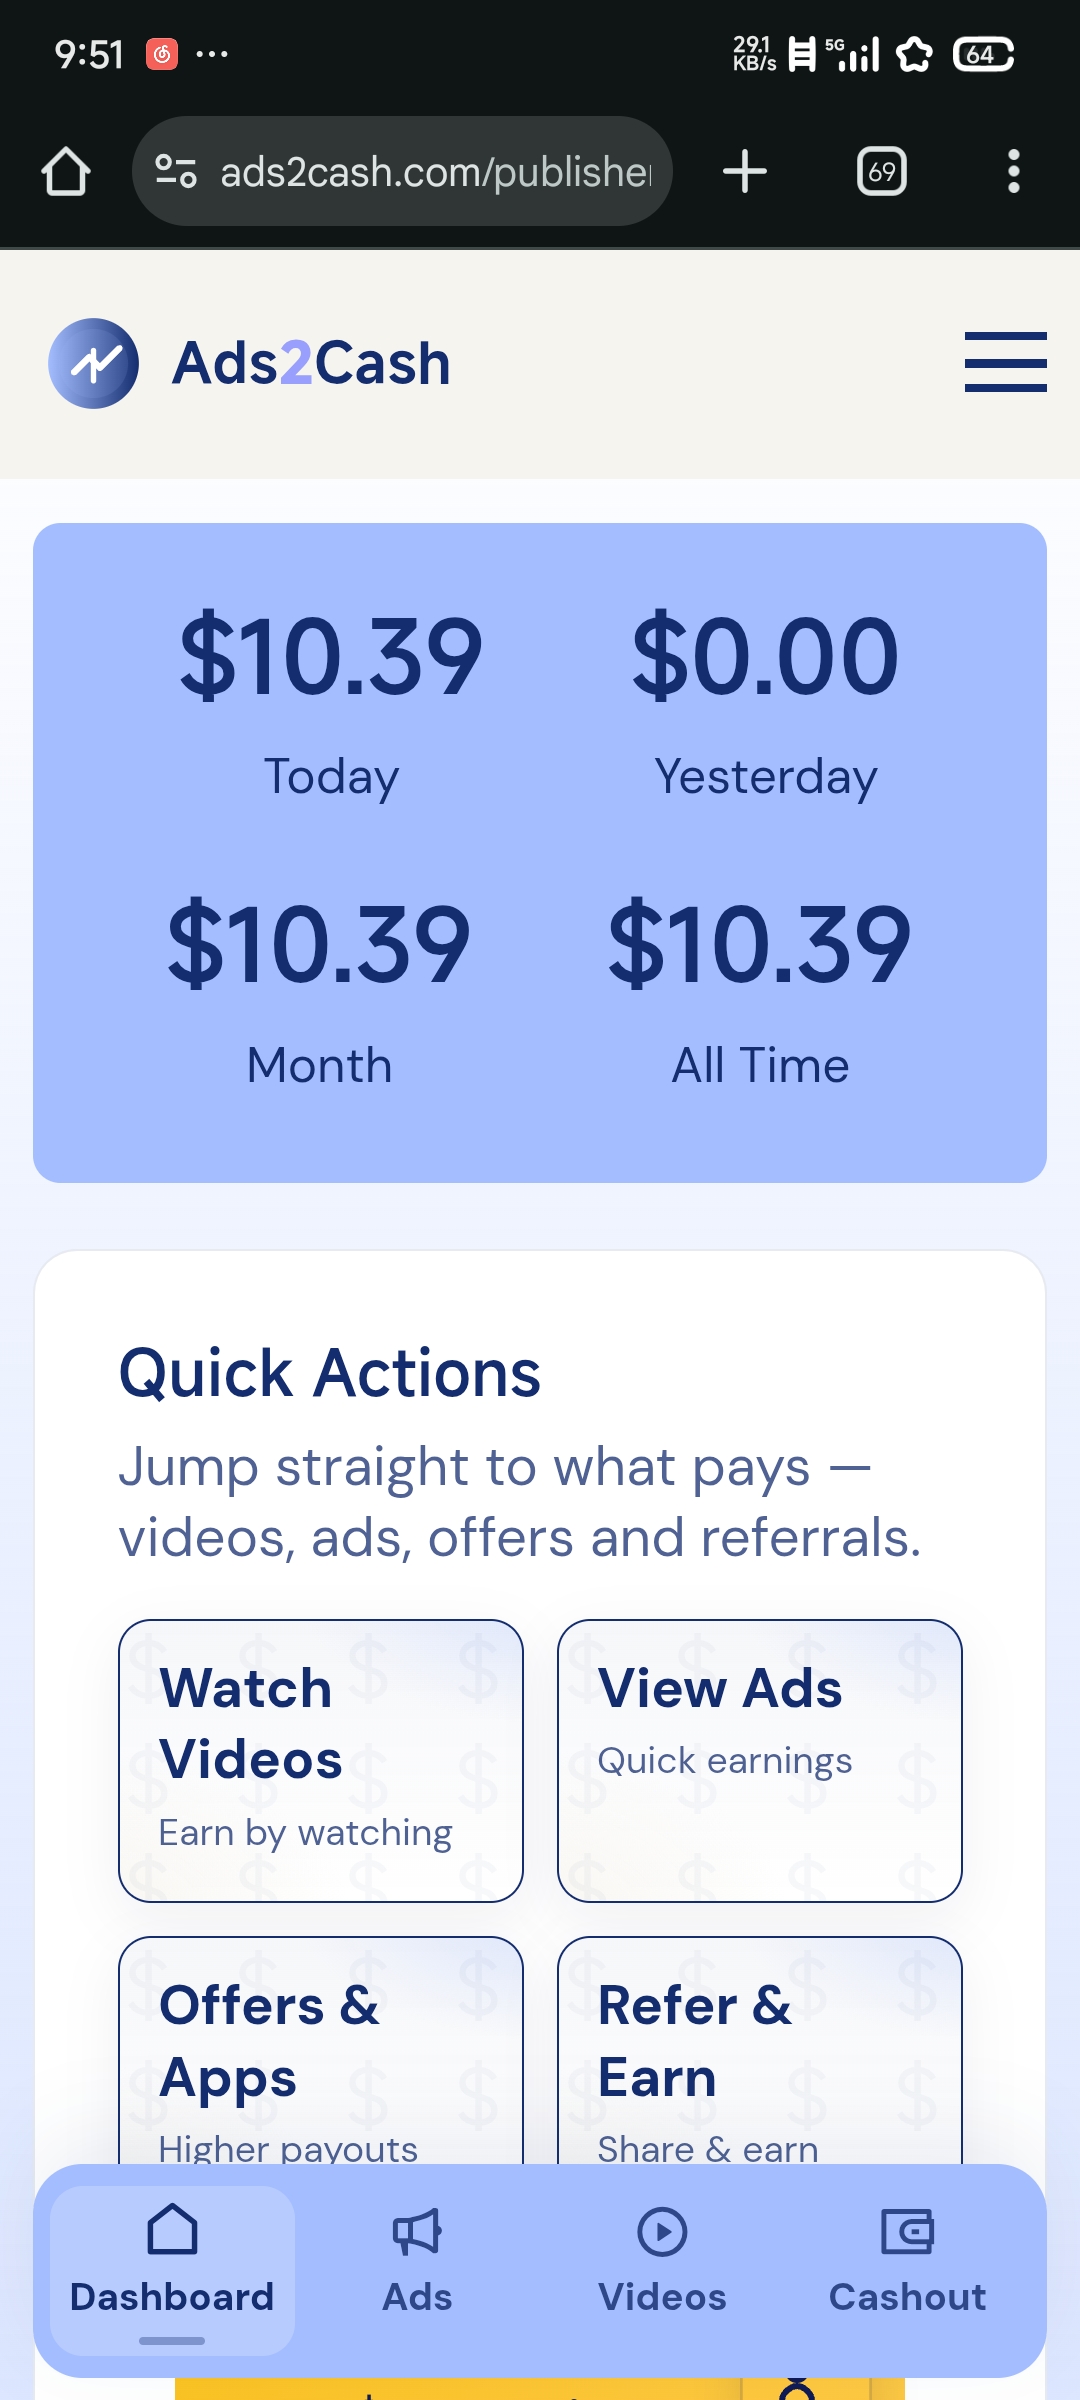Show the 69 open tabs
This screenshot has height=2400, width=1080.
pyautogui.click(x=882, y=172)
